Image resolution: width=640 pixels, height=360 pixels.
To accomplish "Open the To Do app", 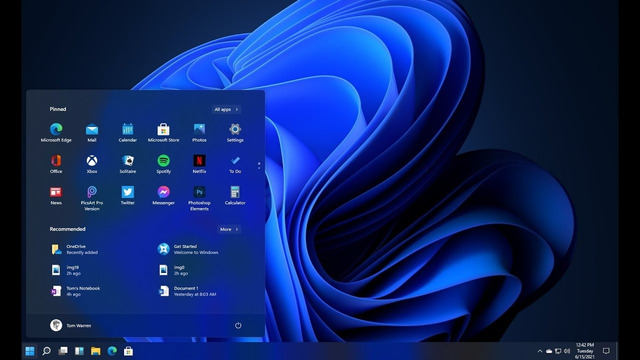I will pos(235,164).
